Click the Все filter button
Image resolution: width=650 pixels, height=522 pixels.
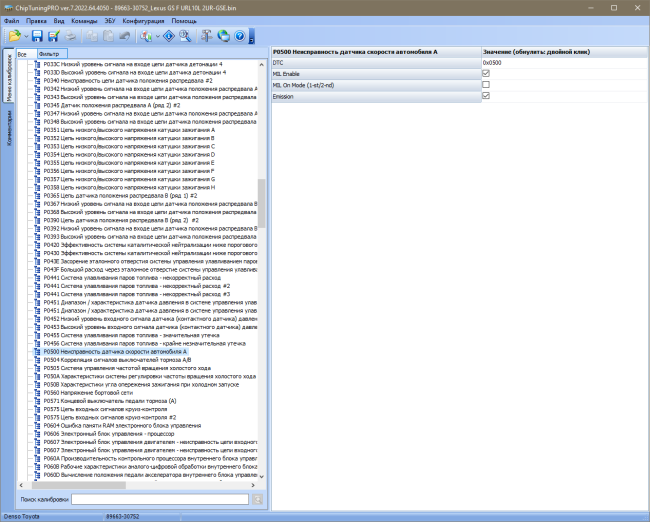click(27, 54)
